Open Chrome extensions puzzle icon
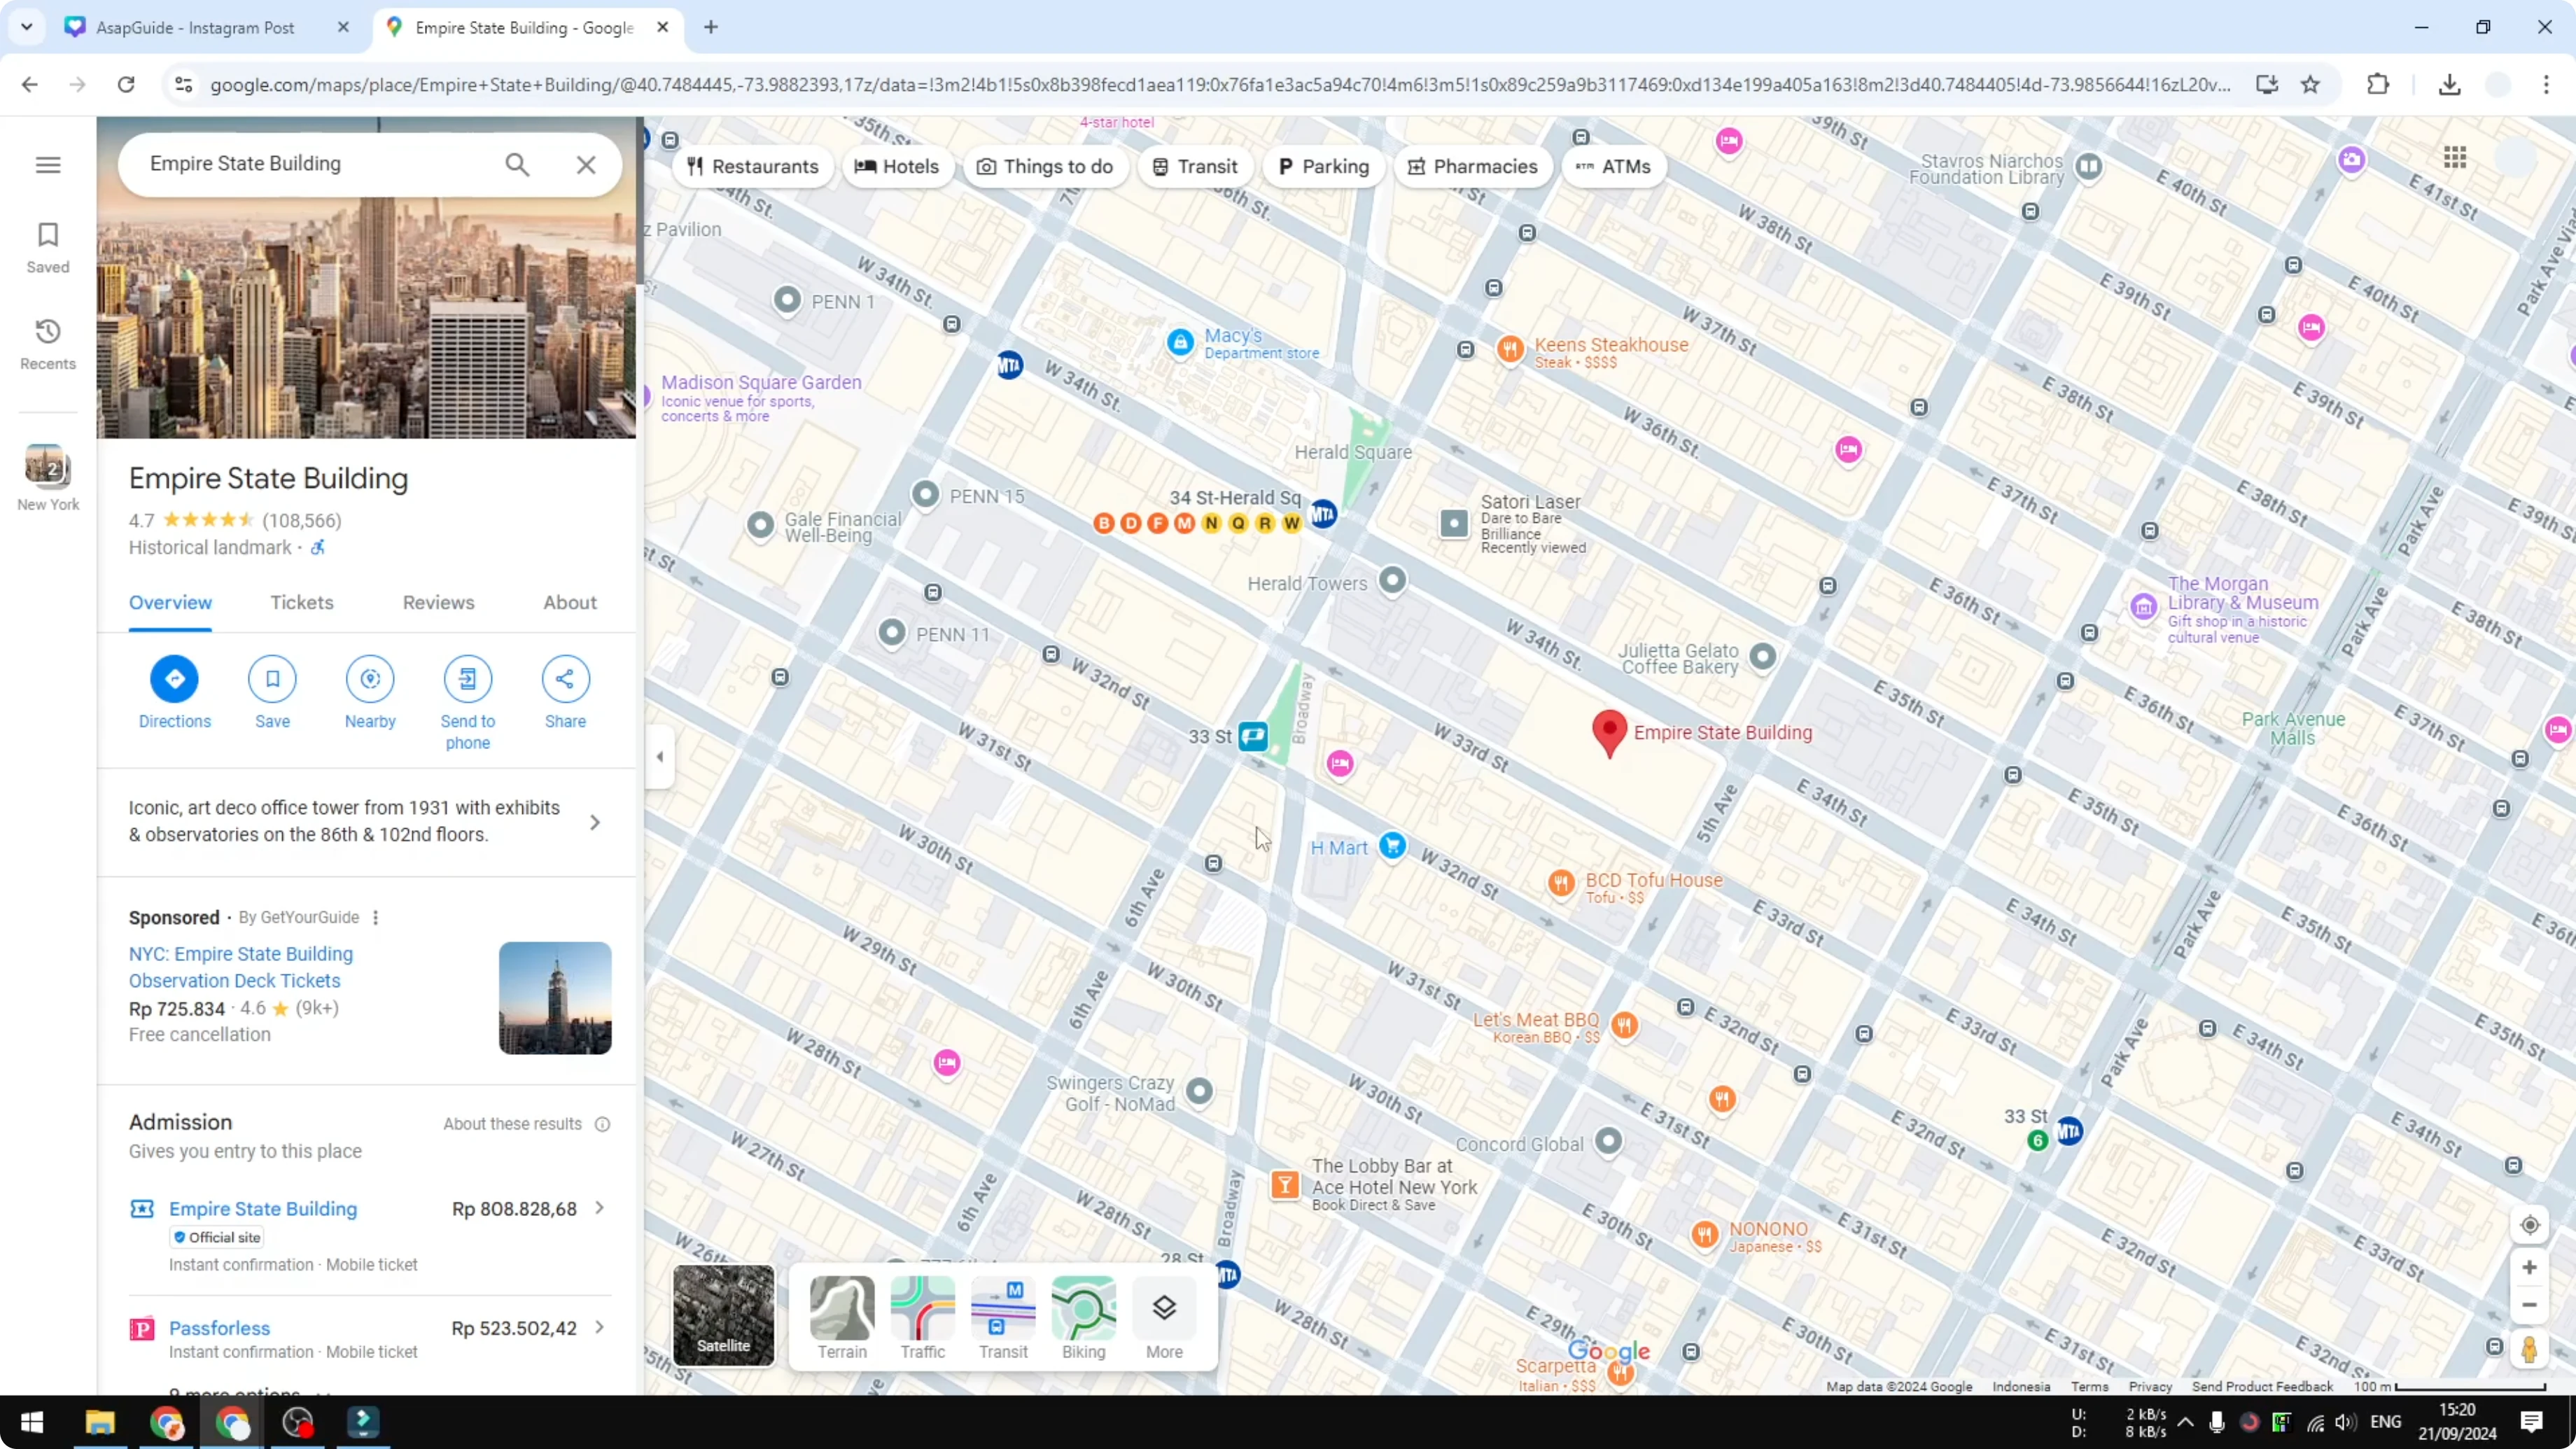 [2378, 85]
